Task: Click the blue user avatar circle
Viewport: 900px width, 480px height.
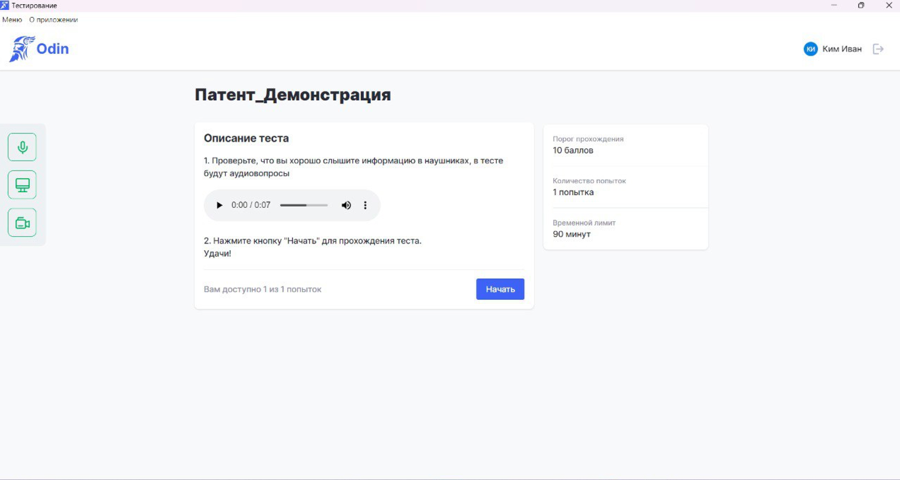Action: click(x=810, y=49)
